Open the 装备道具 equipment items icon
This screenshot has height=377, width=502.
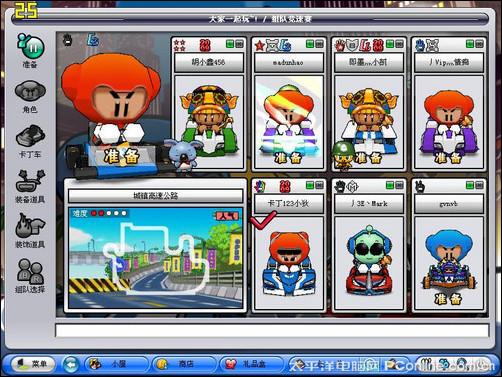coord(30,181)
